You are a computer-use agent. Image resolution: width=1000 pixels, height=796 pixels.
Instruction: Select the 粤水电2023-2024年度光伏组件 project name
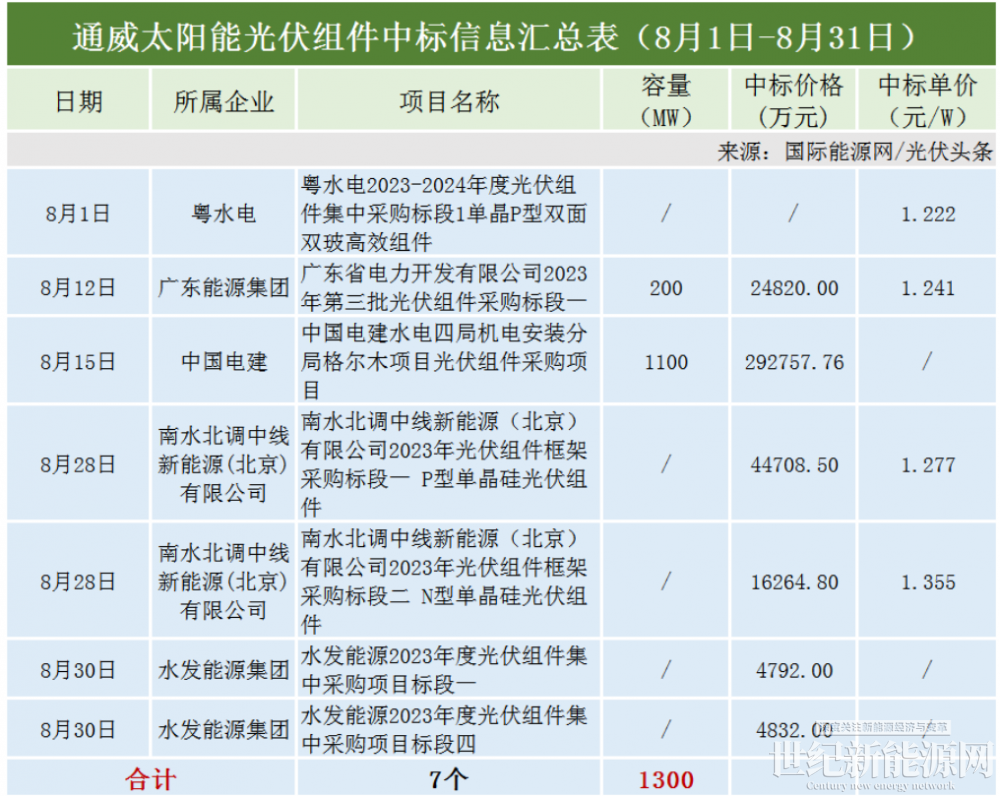coord(444,213)
